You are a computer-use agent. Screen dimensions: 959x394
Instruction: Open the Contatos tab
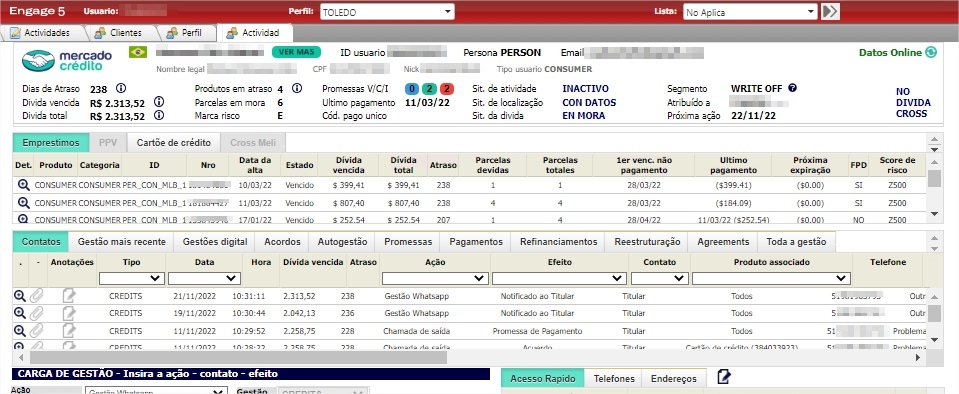(40, 242)
